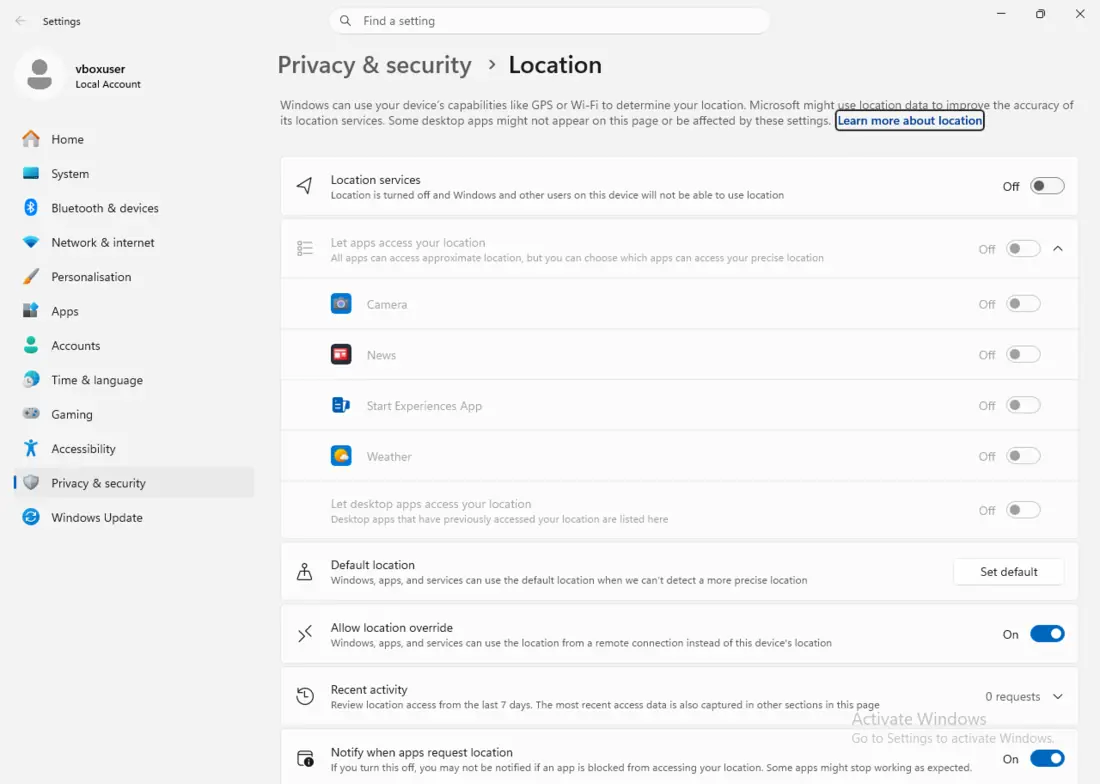Open System settings page
Screen dimensions: 1100x784
click(134, 173)
